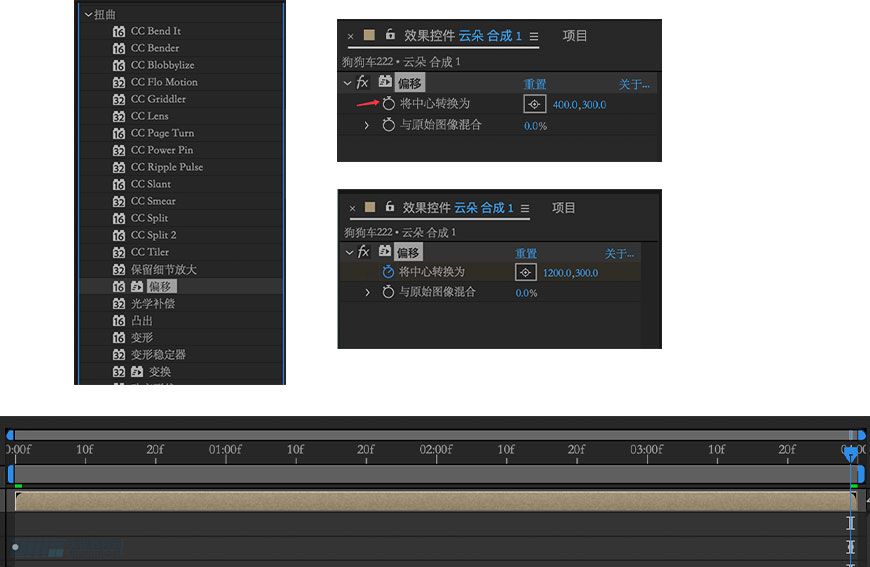This screenshot has height=567, width=870.
Task: Click the 400.0,300.0 center value
Action: [x=579, y=105]
